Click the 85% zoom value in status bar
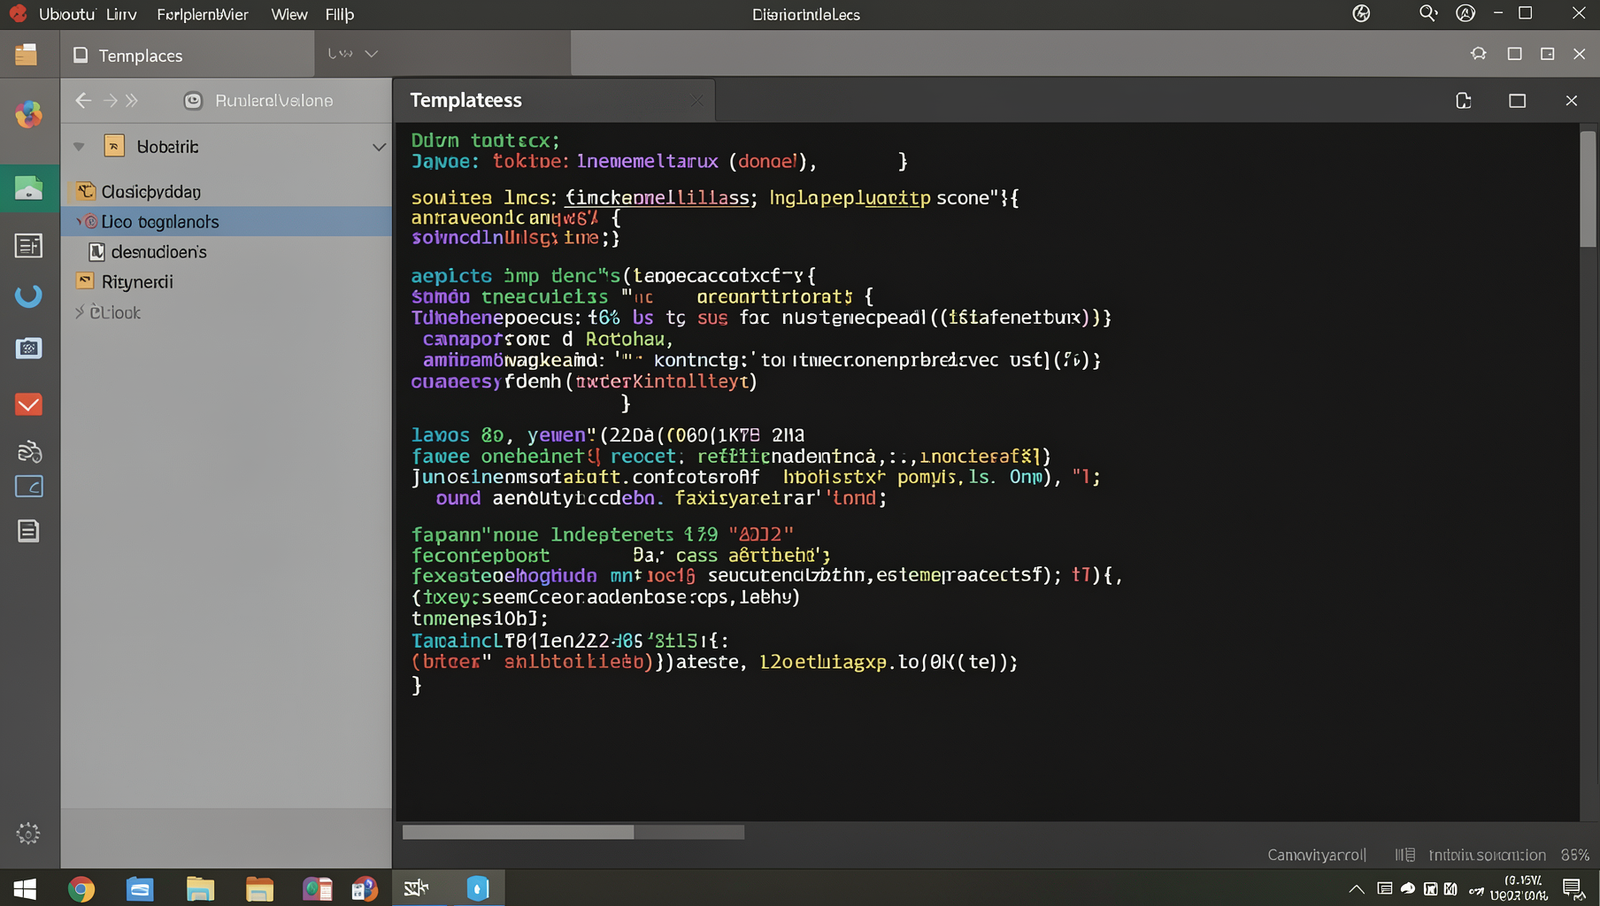The width and height of the screenshot is (1600, 906). tap(1575, 855)
